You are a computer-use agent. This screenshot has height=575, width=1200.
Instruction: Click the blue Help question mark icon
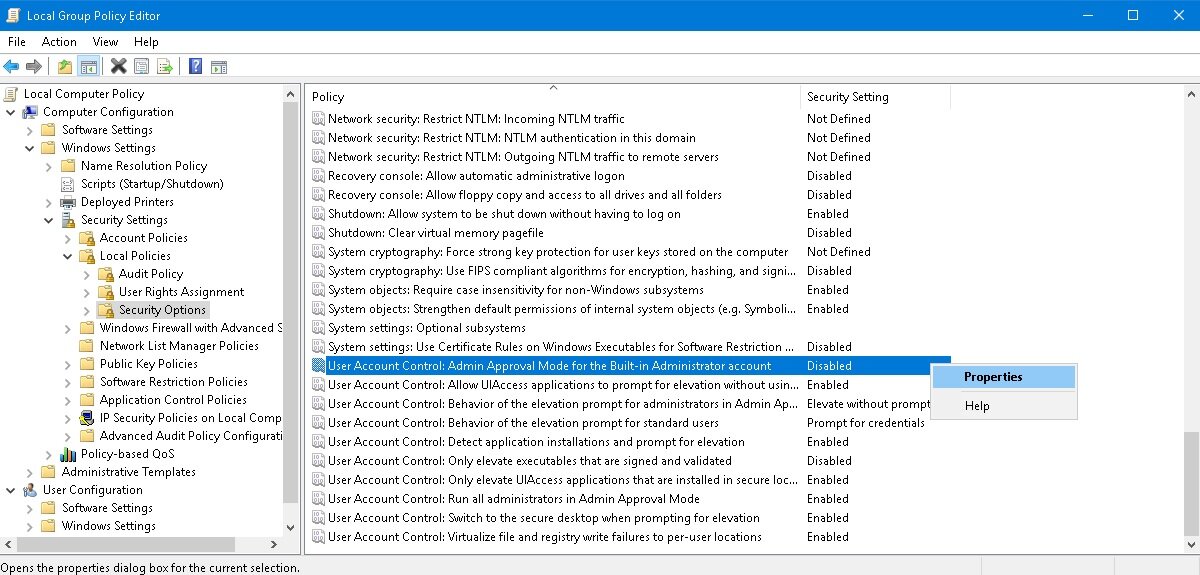(x=195, y=67)
